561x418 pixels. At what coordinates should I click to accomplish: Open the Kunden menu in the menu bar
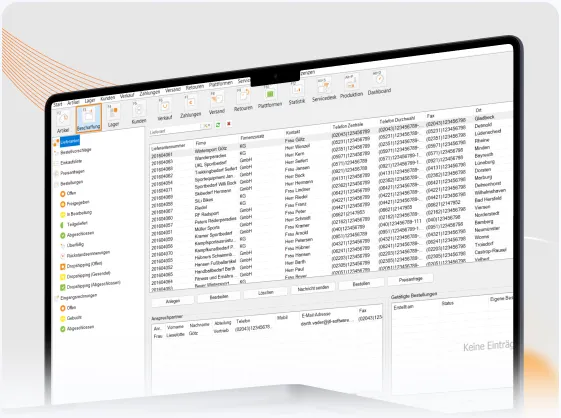pos(107,98)
